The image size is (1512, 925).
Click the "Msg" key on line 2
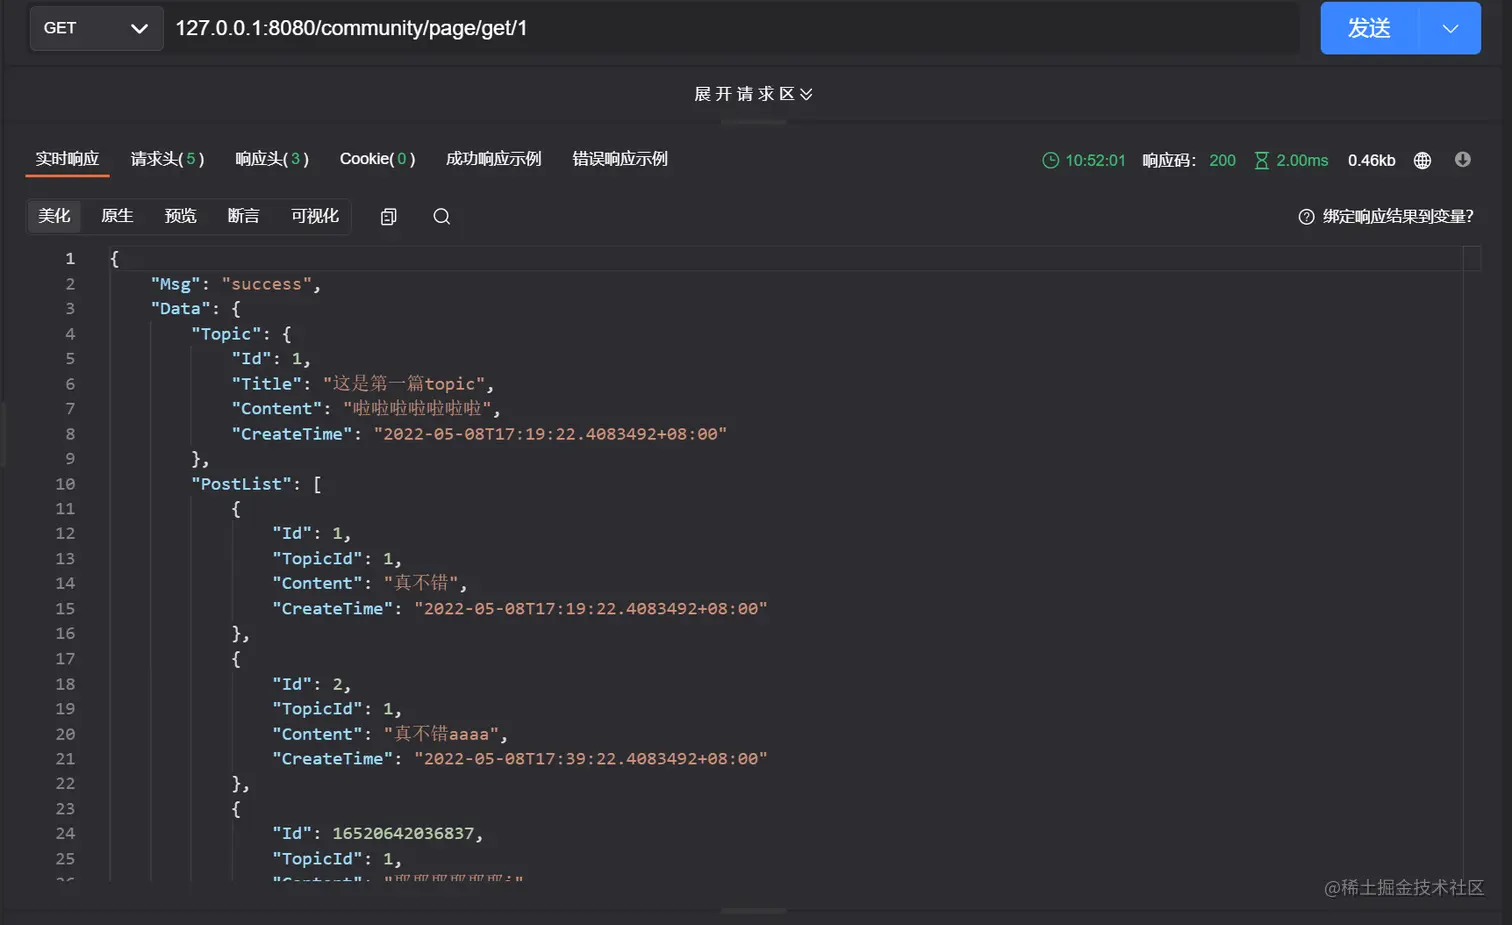click(x=175, y=284)
